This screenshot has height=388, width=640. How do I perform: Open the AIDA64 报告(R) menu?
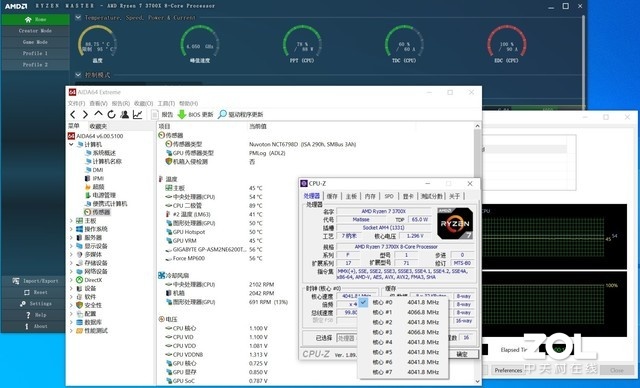[x=121, y=104]
